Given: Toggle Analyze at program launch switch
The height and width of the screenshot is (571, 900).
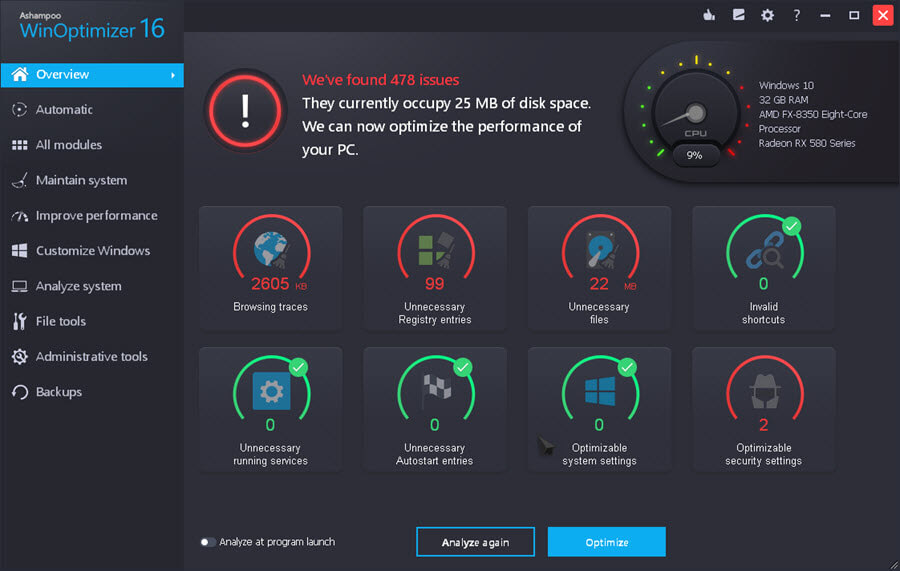Looking at the screenshot, I should pos(208,542).
